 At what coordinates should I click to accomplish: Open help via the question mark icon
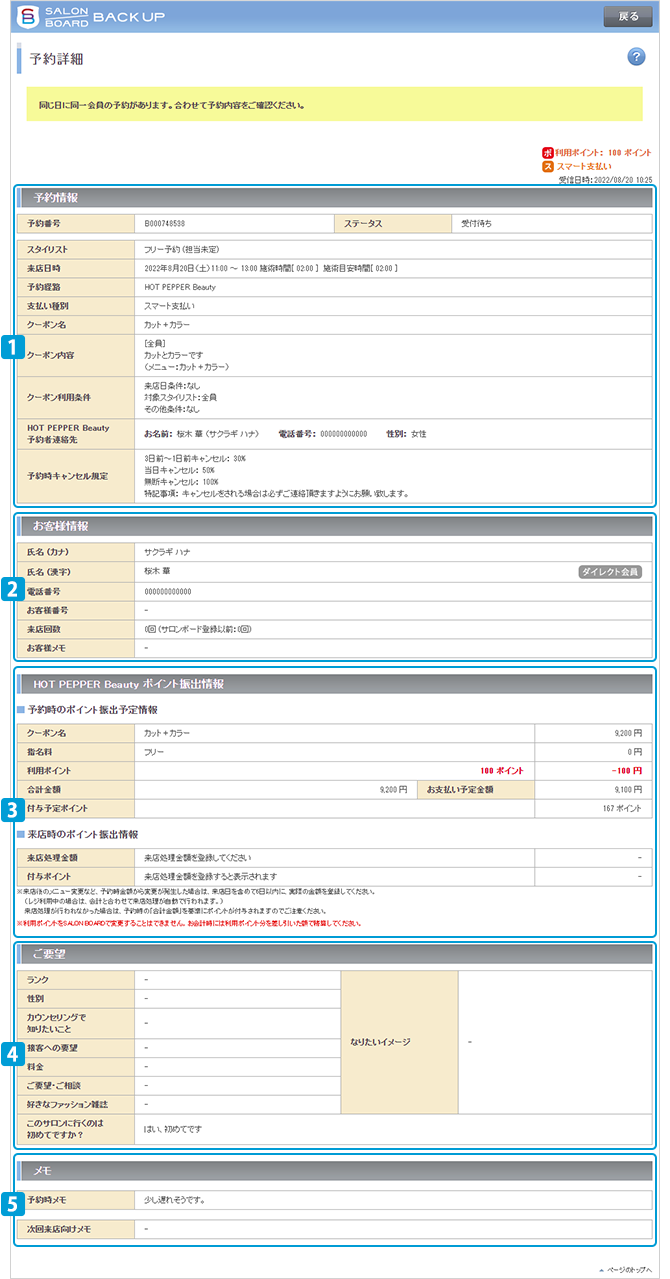636,56
